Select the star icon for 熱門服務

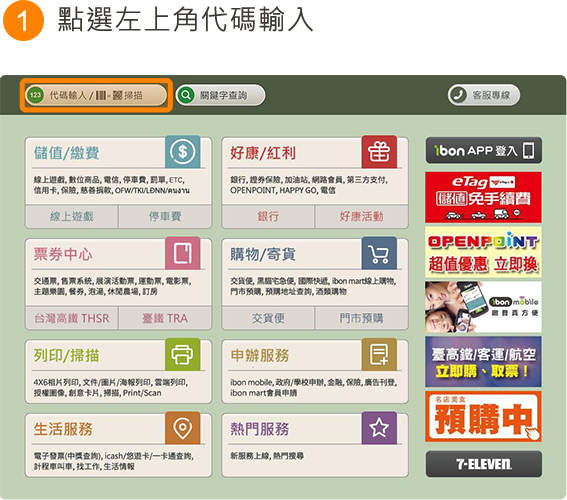point(379,428)
